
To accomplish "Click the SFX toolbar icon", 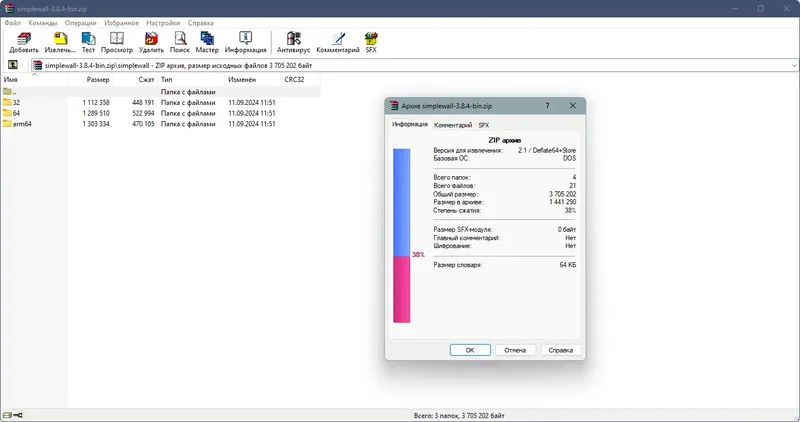I will coord(371,39).
